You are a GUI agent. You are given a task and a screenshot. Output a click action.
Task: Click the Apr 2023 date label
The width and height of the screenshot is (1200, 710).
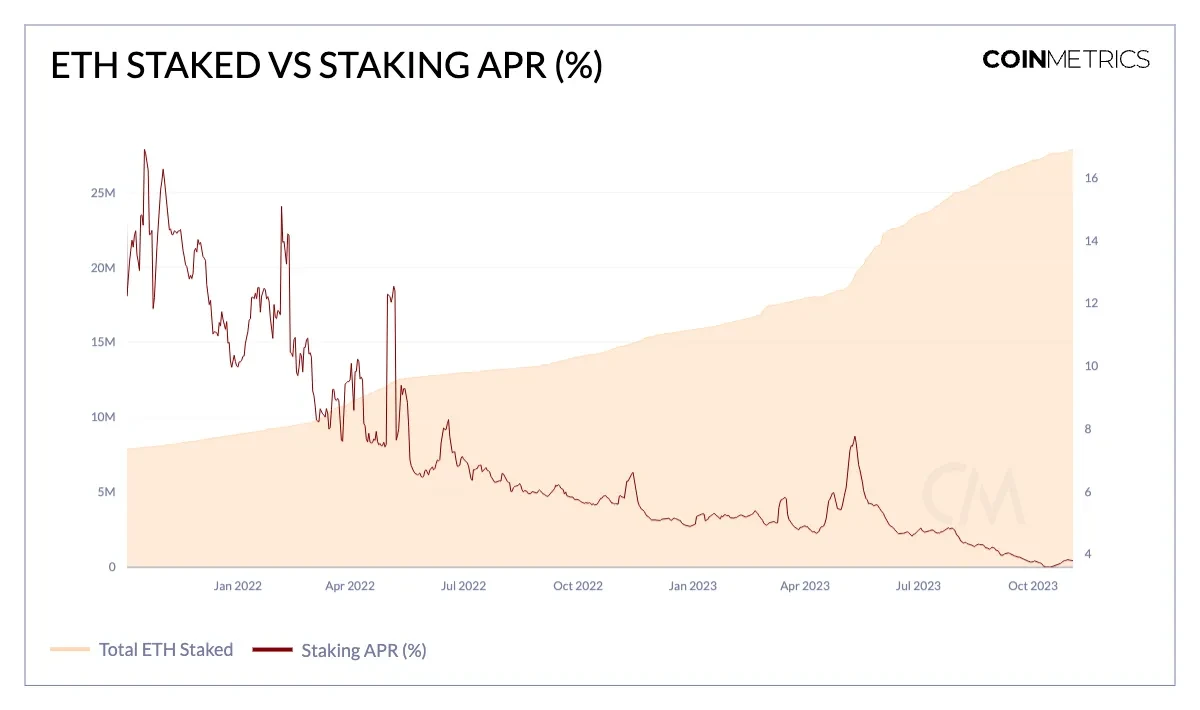pyautogui.click(x=804, y=586)
